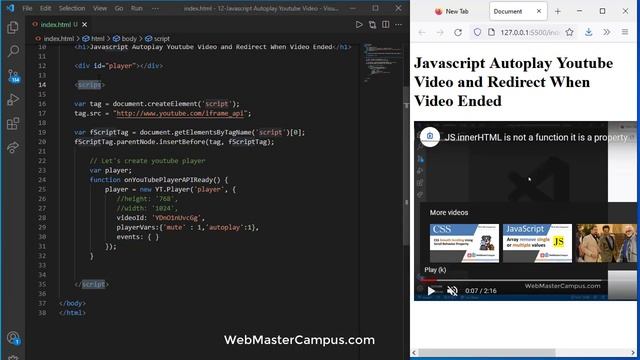The image size is (640, 360).
Task: Open the Edit menu
Action: 45,8
